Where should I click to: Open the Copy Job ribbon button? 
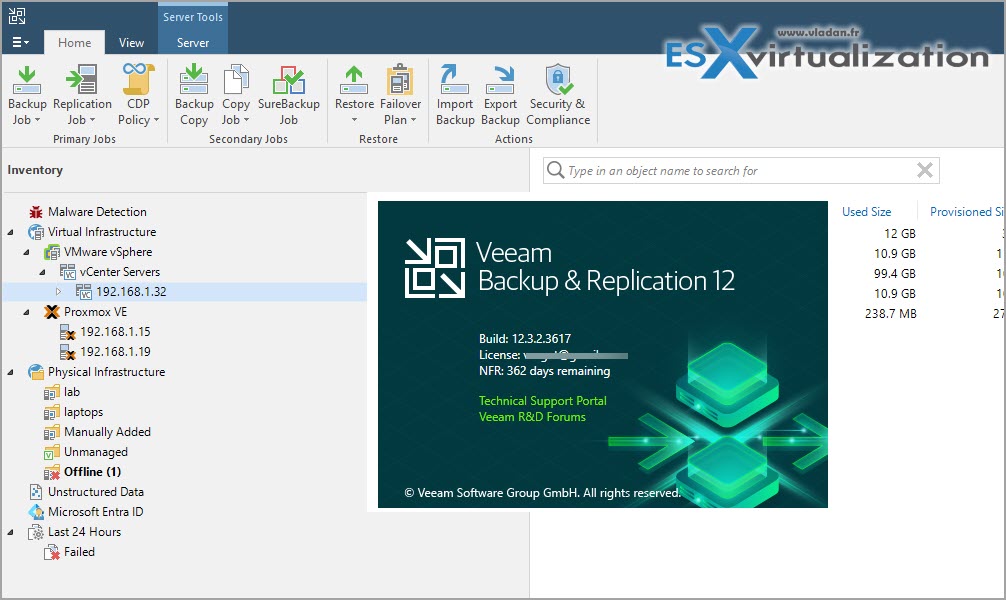pyautogui.click(x=235, y=95)
